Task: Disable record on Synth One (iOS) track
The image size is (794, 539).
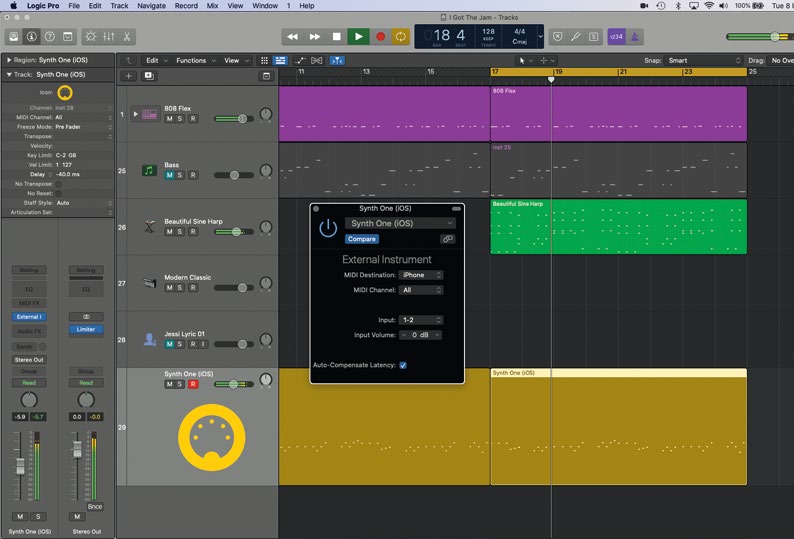Action: [x=193, y=384]
